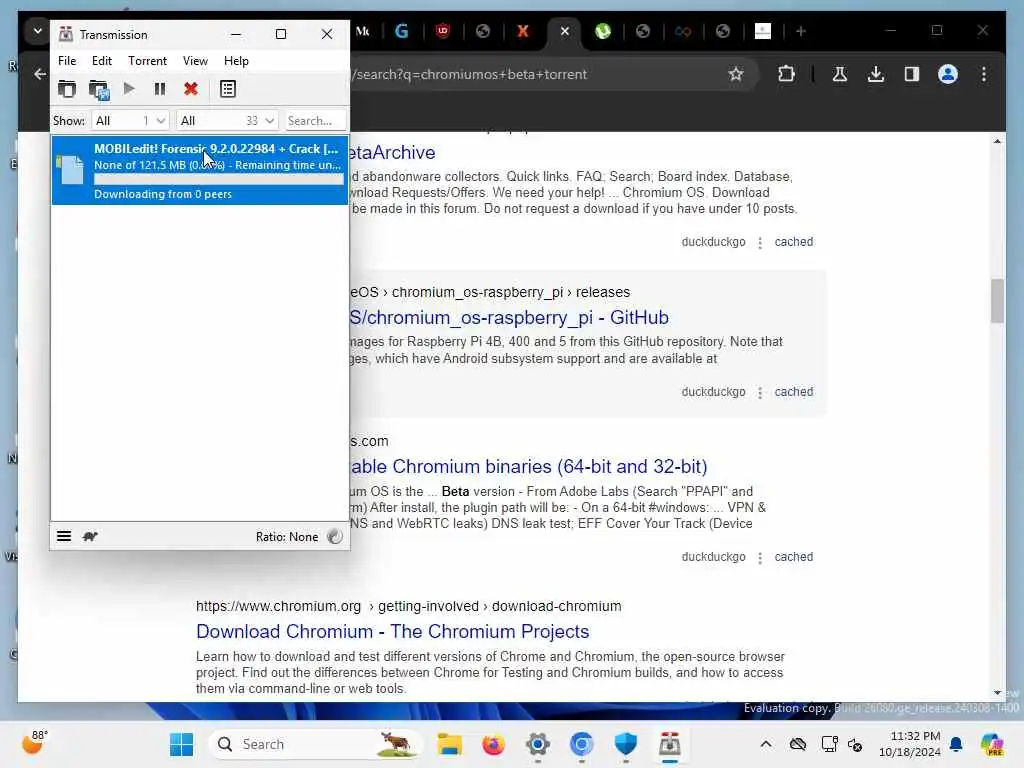Open the Chromium browser taskbar icon
This screenshot has height=768, width=1024.
point(581,744)
